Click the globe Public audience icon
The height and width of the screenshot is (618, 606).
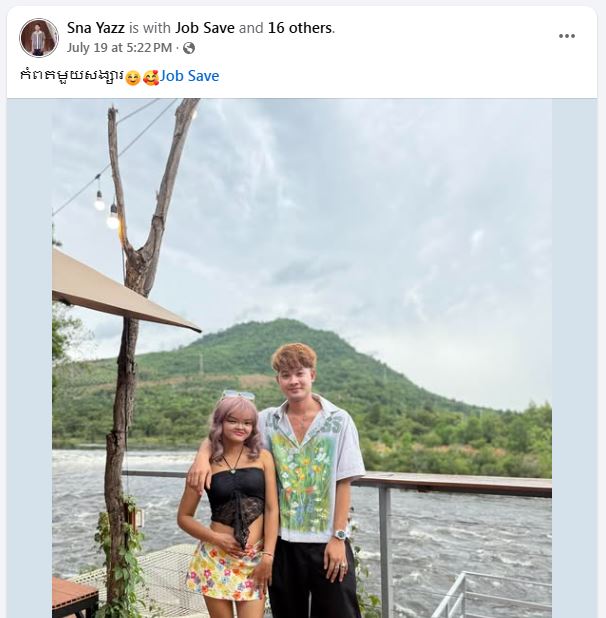click(189, 48)
